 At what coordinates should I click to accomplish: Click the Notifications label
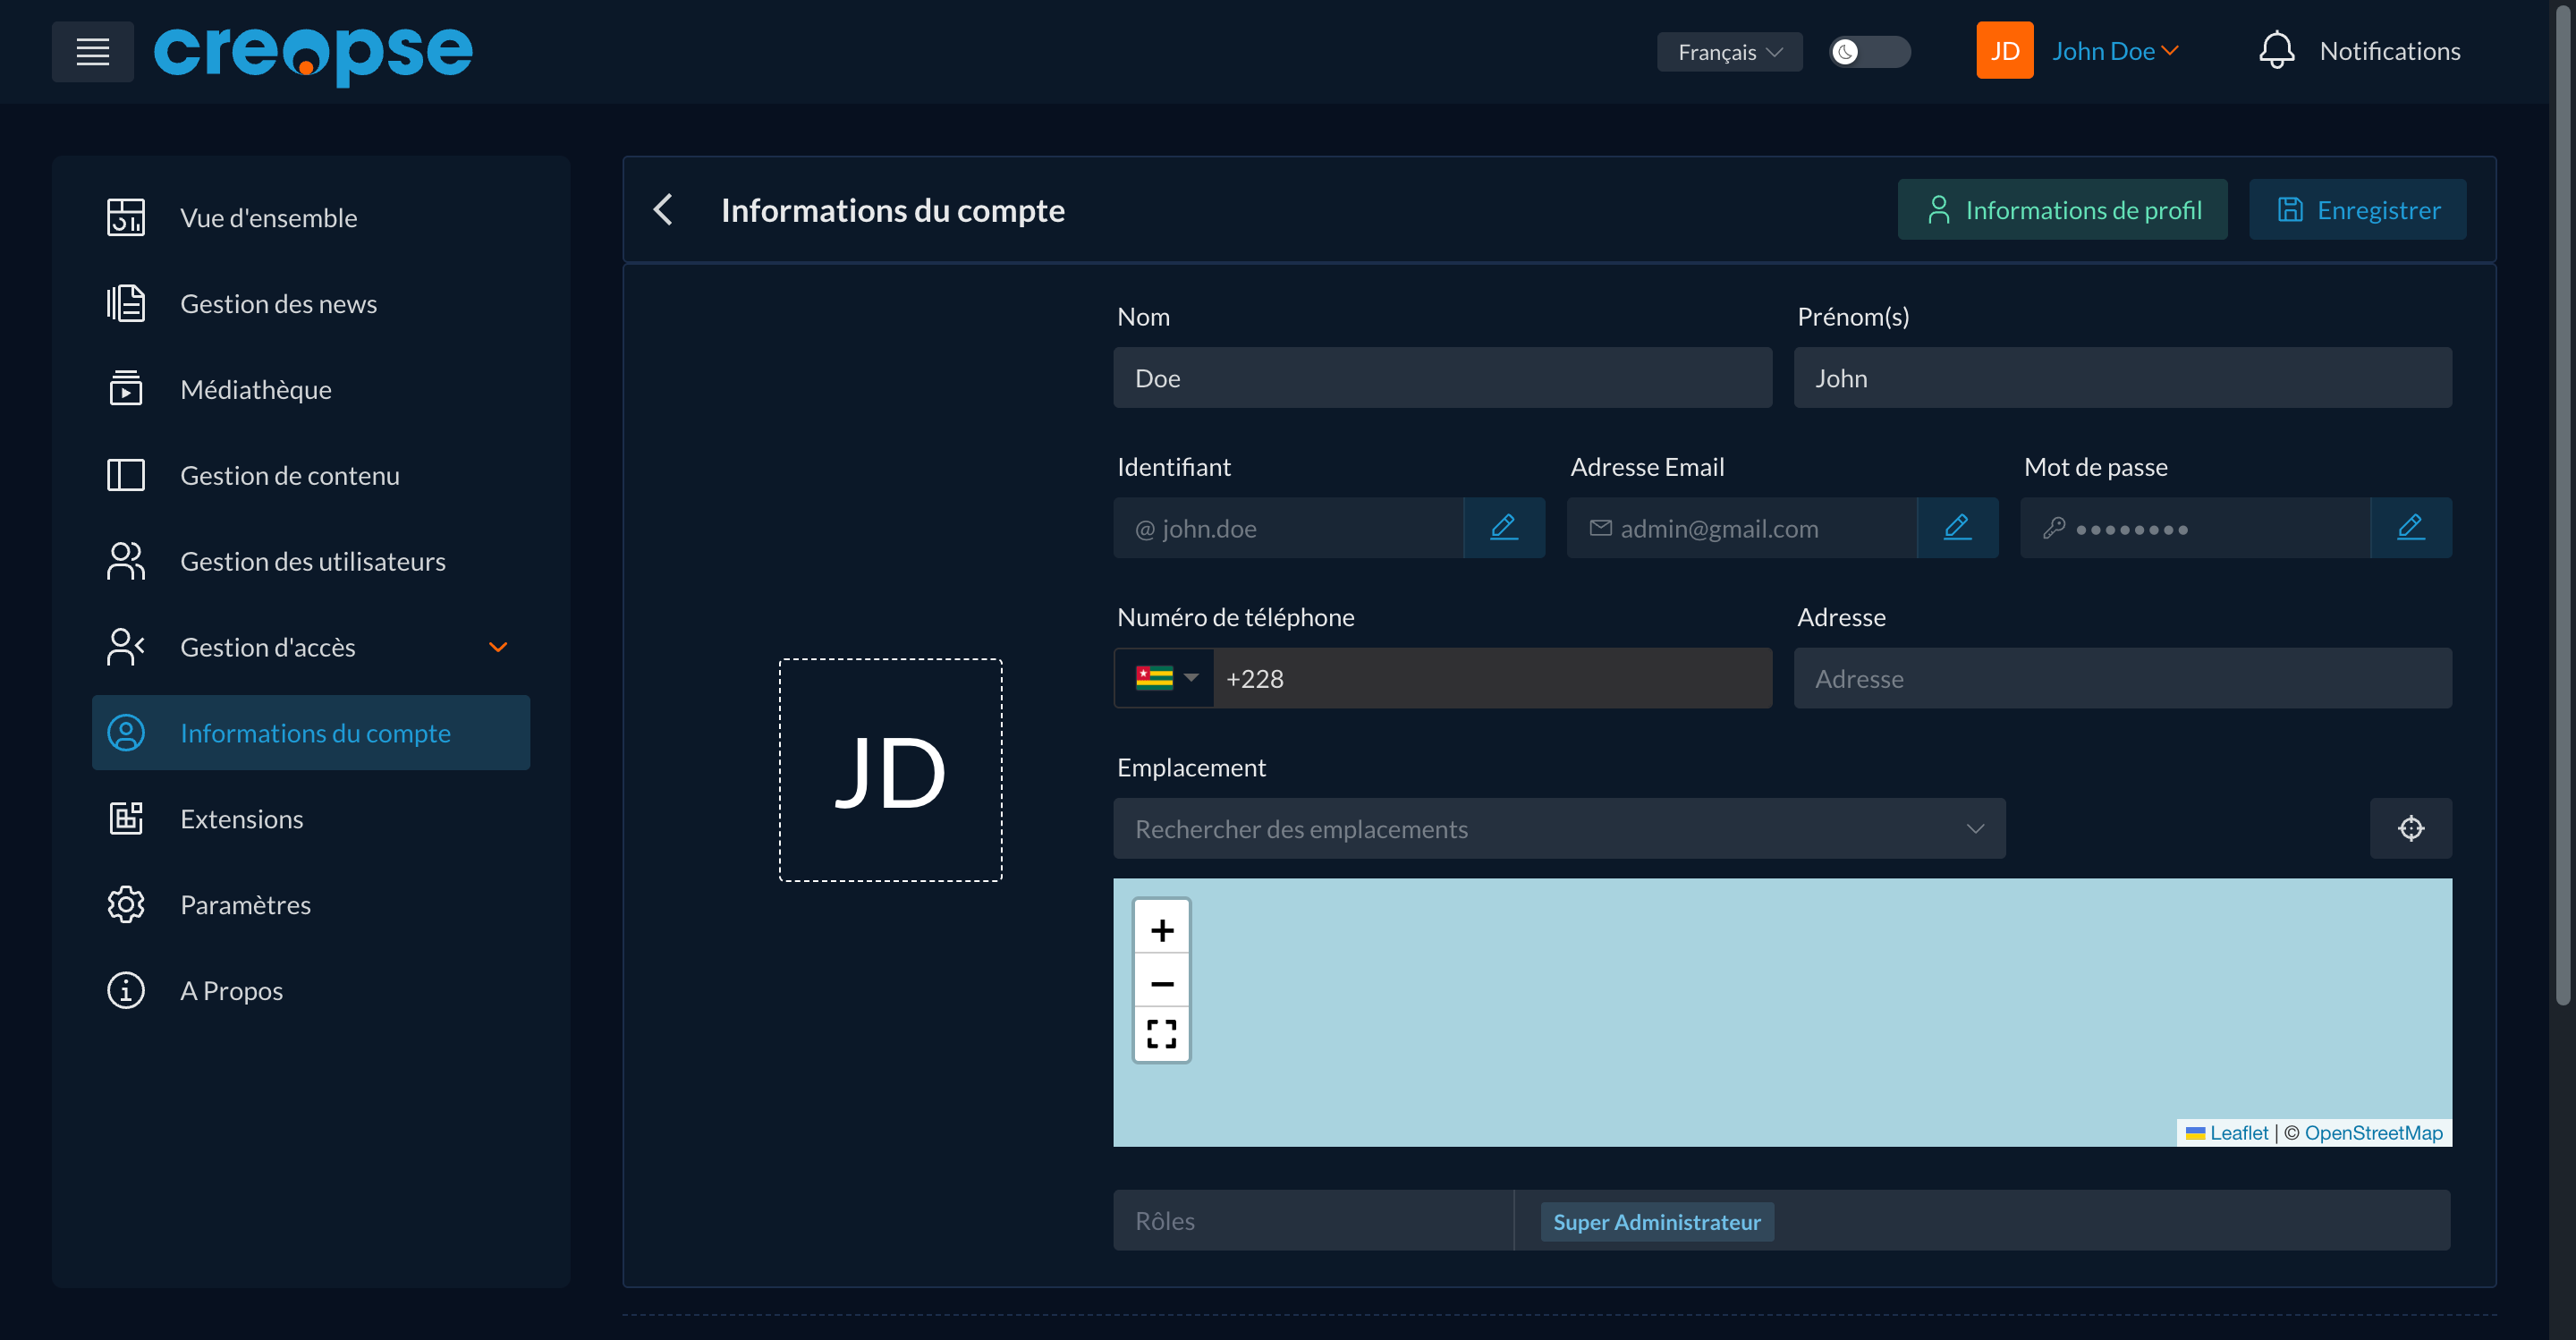(x=2389, y=51)
